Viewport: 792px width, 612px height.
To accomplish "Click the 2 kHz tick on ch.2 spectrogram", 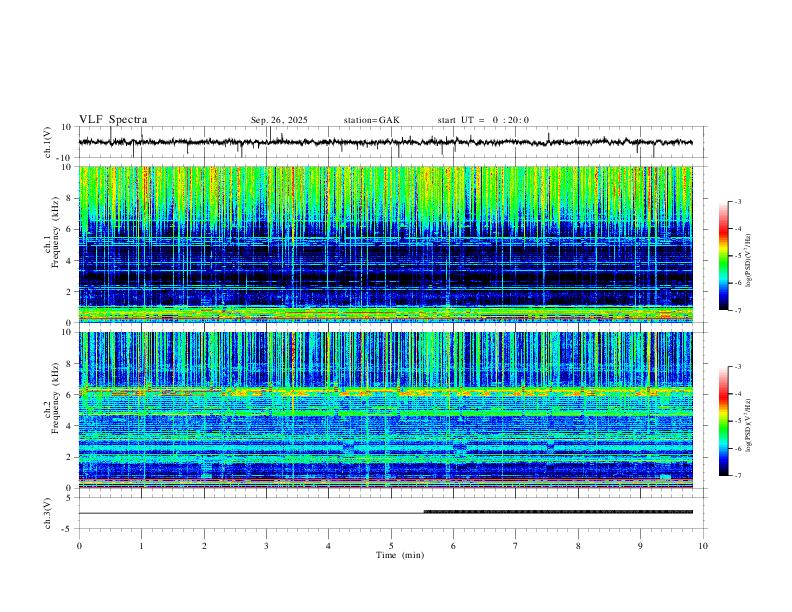I will tap(69, 457).
